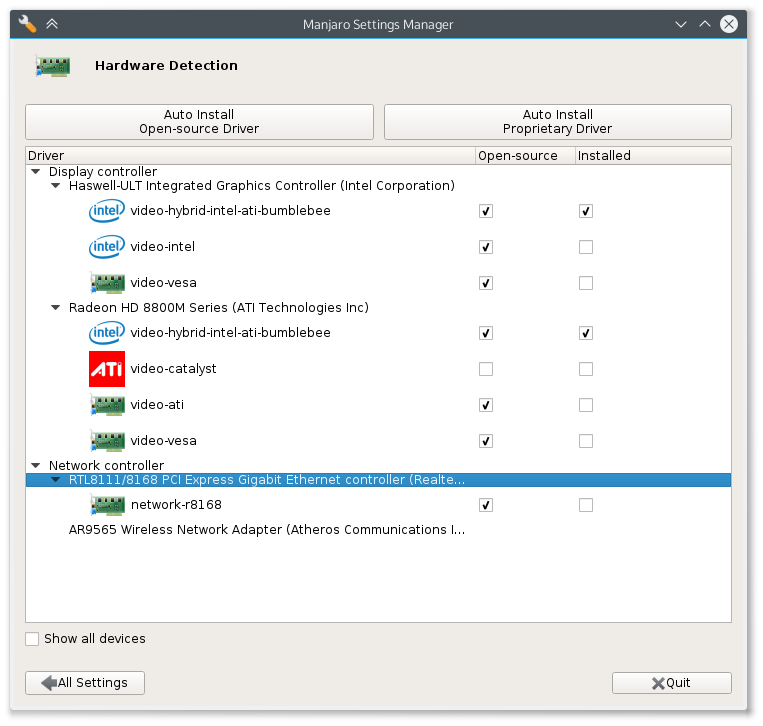Click the double up-chevron title bar icon

pyautogui.click(x=52, y=24)
